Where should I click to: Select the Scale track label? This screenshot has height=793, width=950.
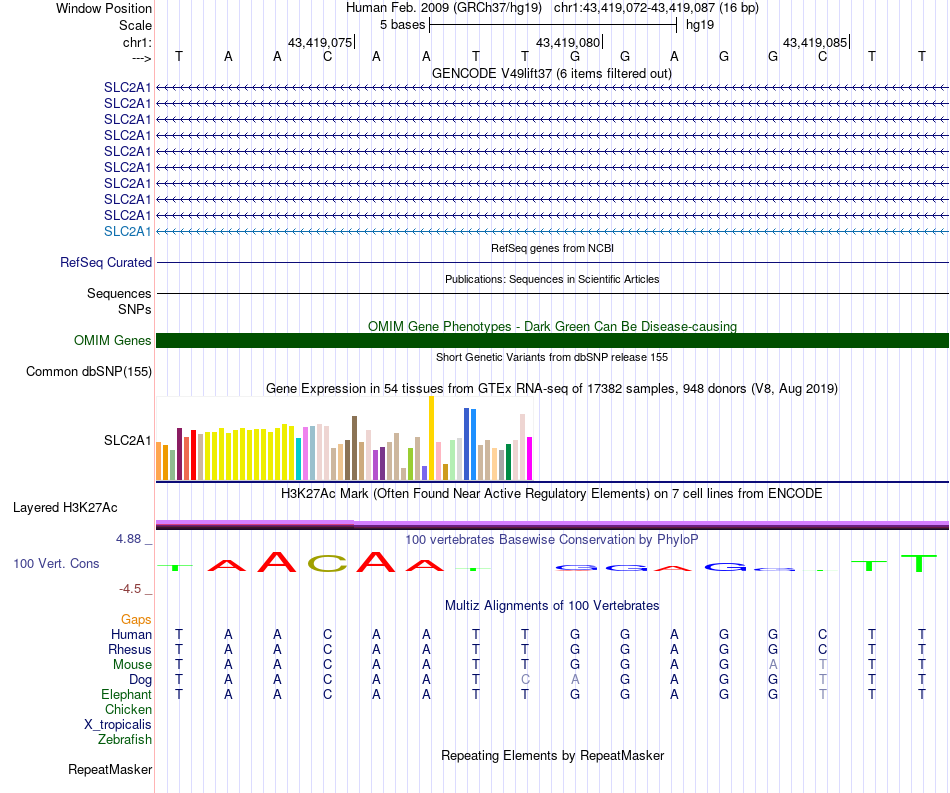click(x=135, y=25)
